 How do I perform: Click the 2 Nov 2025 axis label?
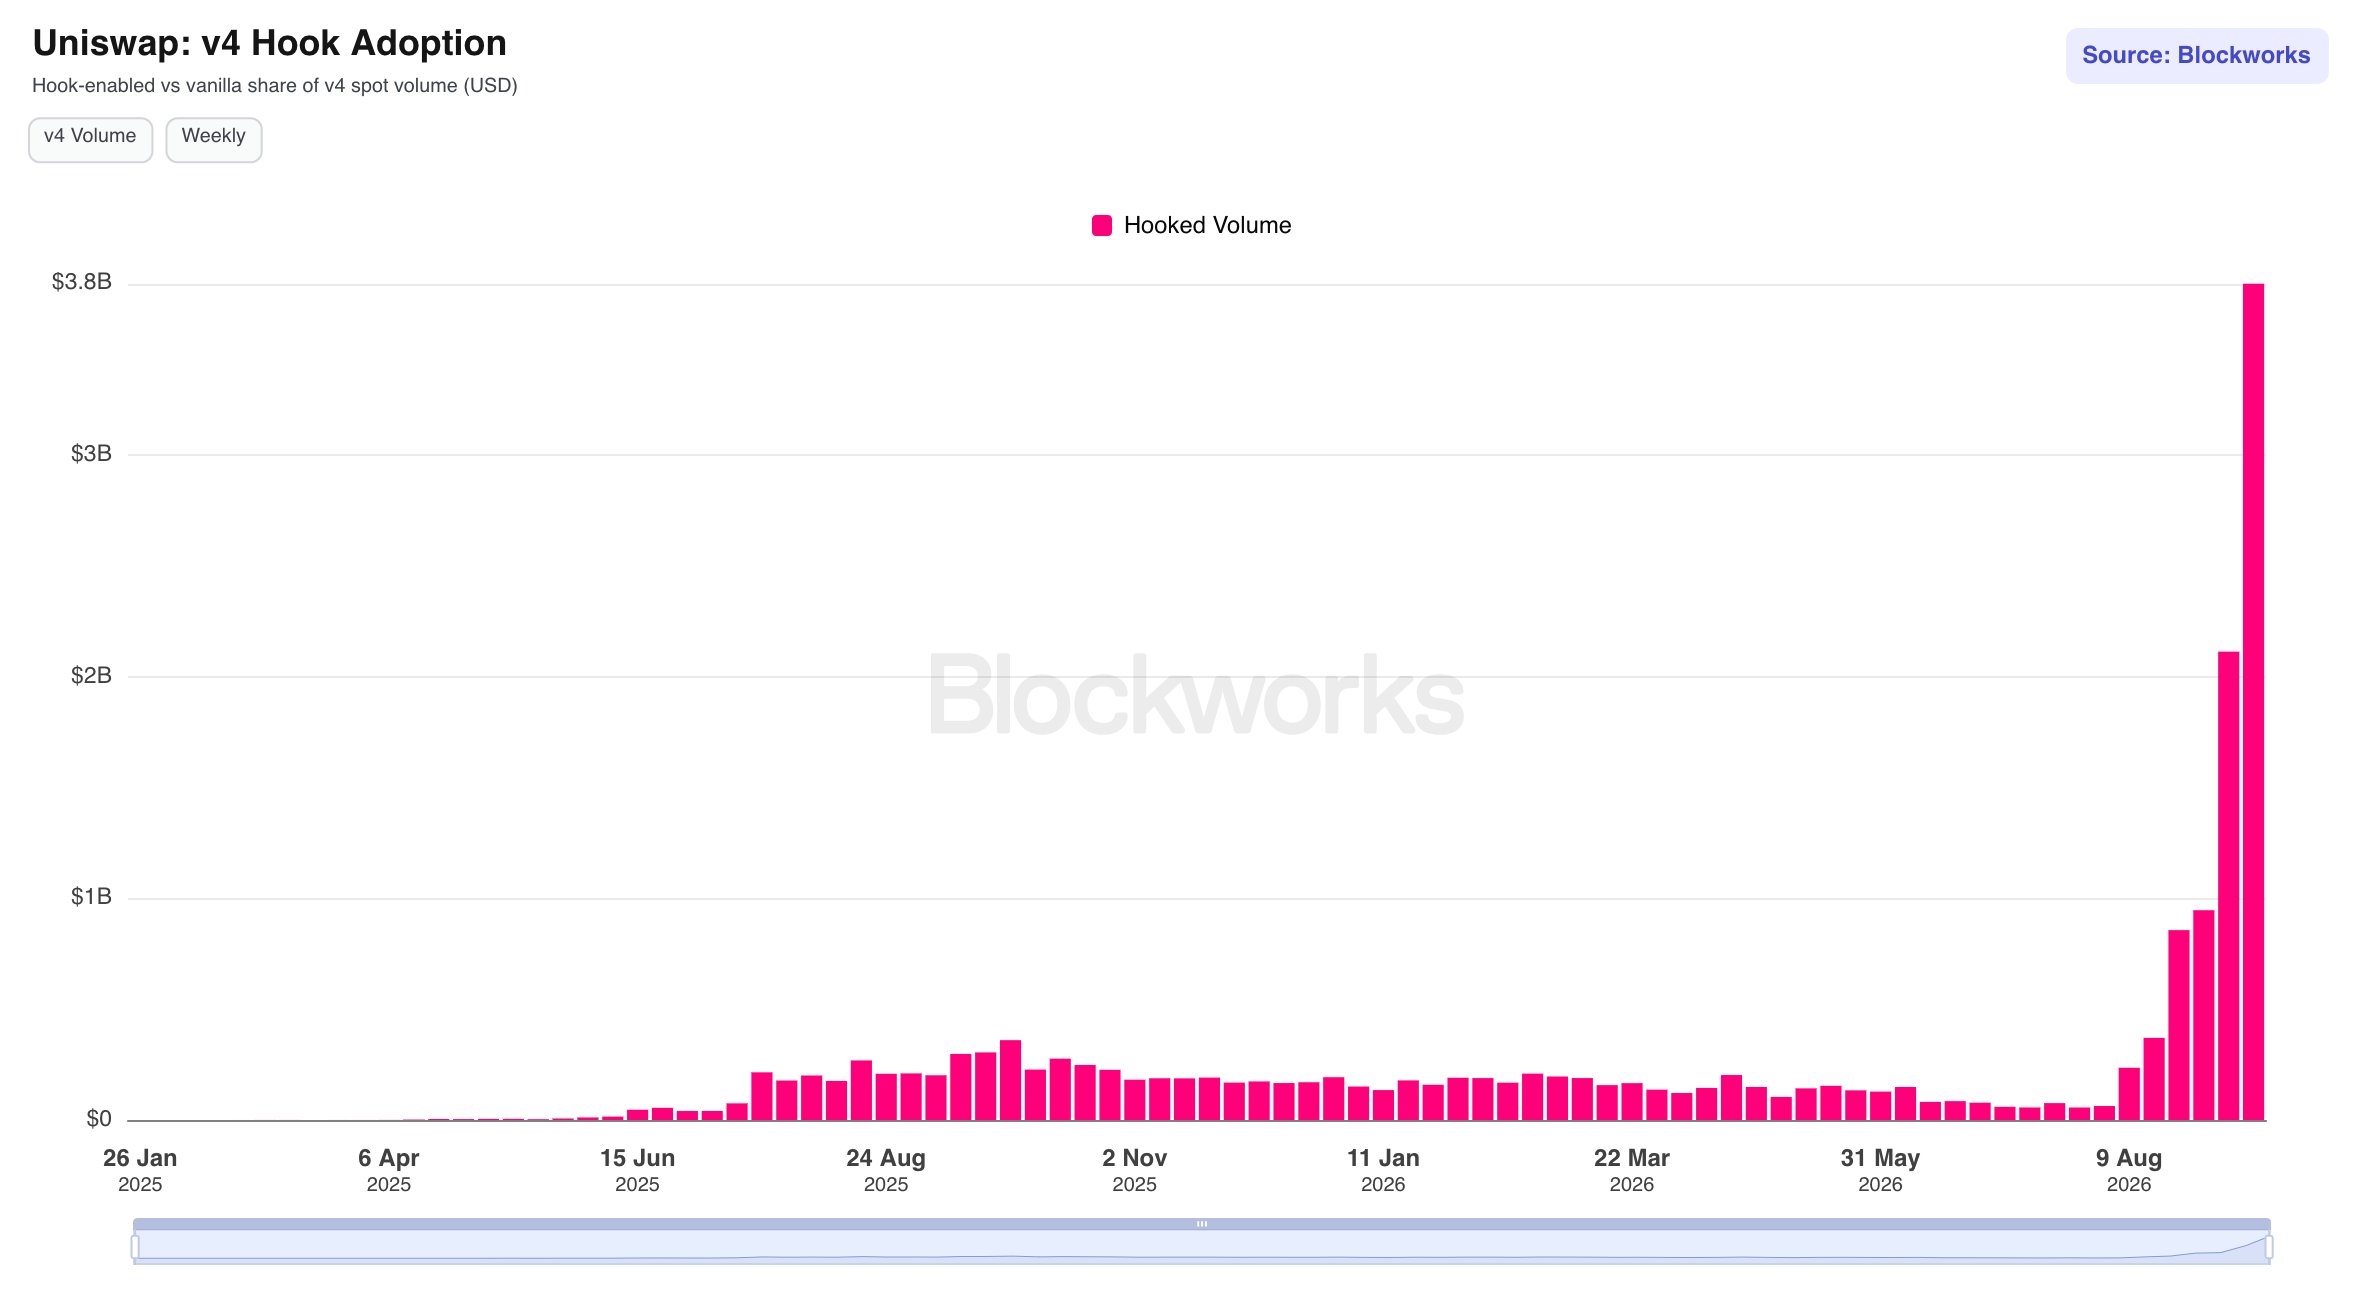pyautogui.click(x=1135, y=1170)
